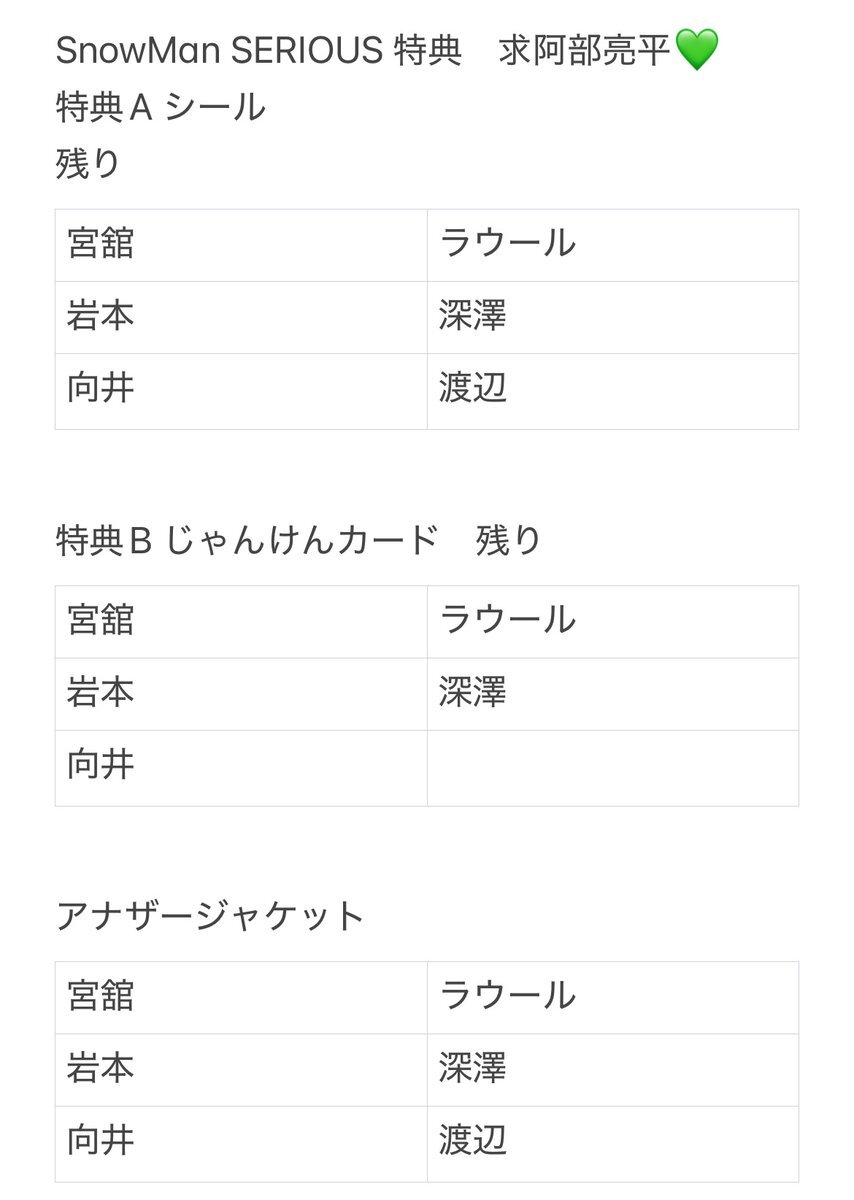
Task: Click the empty cell beside 向井 in the じゃんけんカード table
Action: click(x=613, y=768)
